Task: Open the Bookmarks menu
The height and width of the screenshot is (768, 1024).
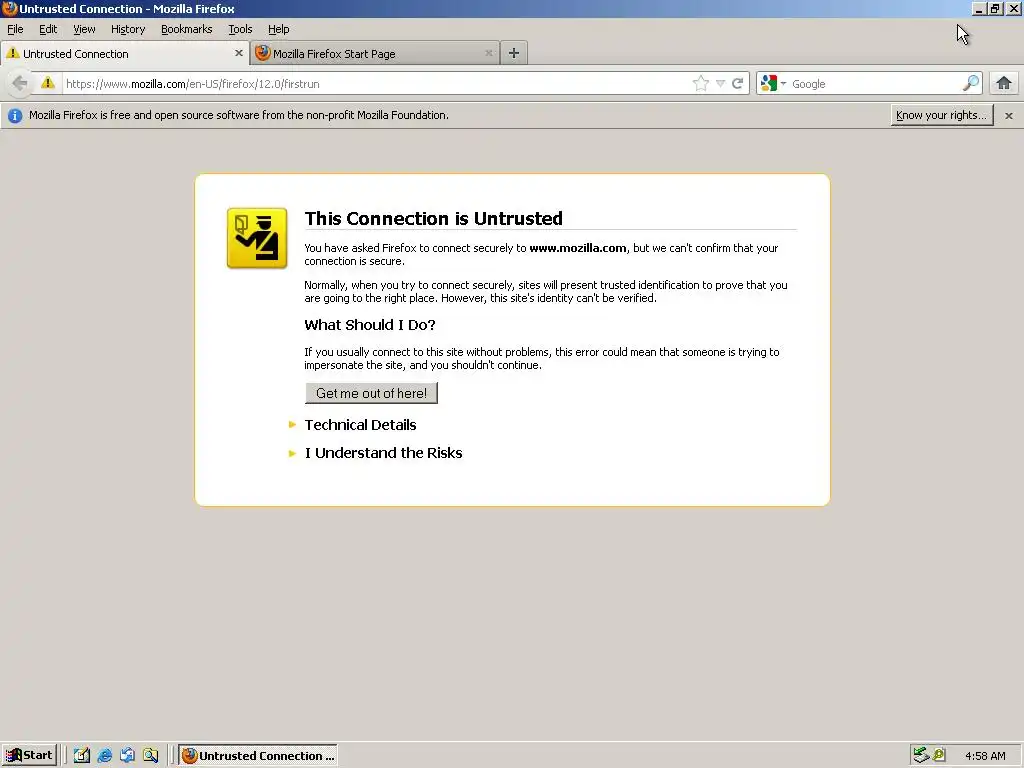Action: coord(187,29)
